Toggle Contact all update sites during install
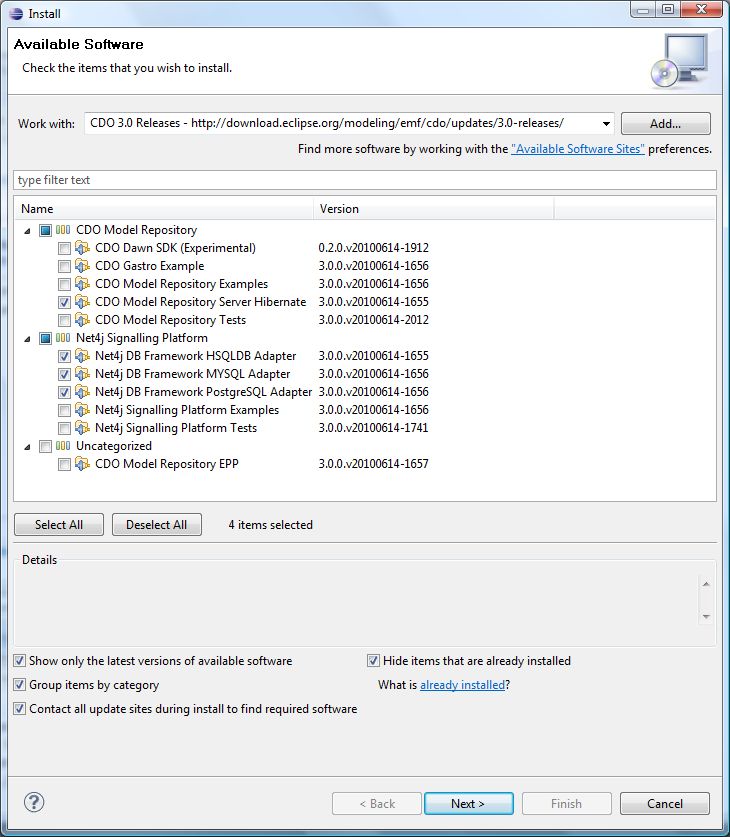The height and width of the screenshot is (837, 730). point(19,709)
